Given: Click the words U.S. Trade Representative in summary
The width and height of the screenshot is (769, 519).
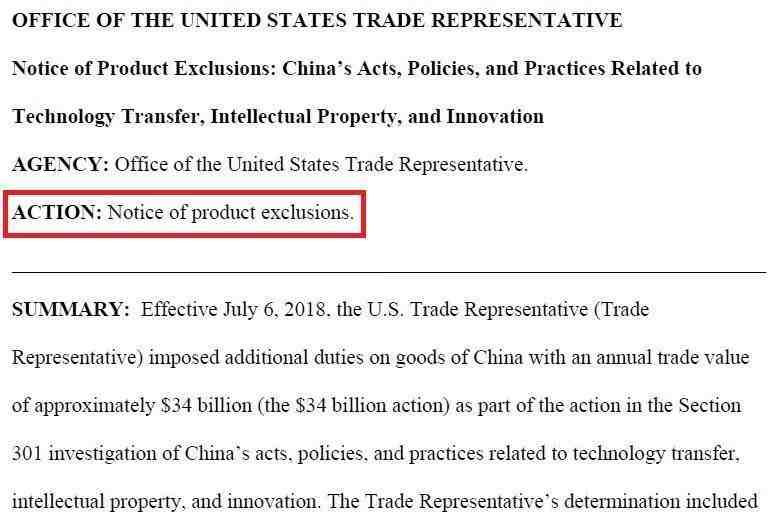Looking at the screenshot, I should click(478, 310).
